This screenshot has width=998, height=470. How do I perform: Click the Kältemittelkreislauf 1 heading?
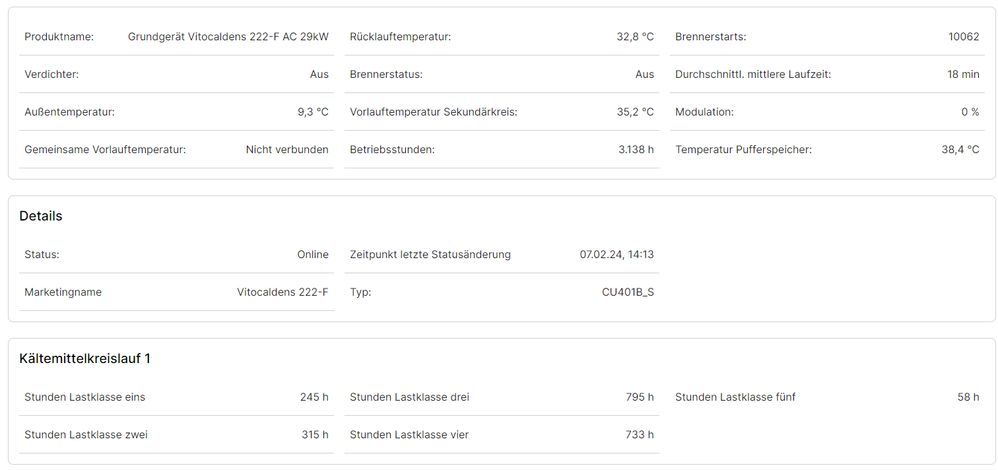point(85,358)
